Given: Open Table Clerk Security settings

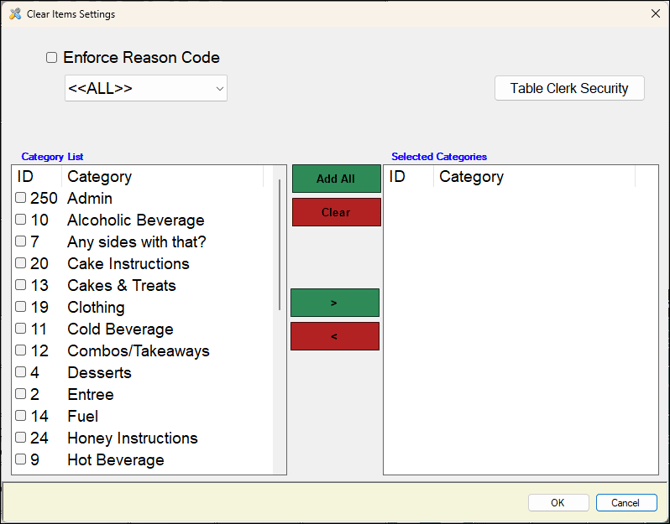Looking at the screenshot, I should tap(569, 88).
